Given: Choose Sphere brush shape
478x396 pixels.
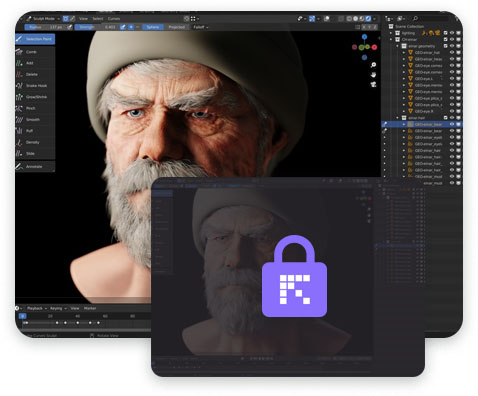Looking at the screenshot, I should 153,27.
